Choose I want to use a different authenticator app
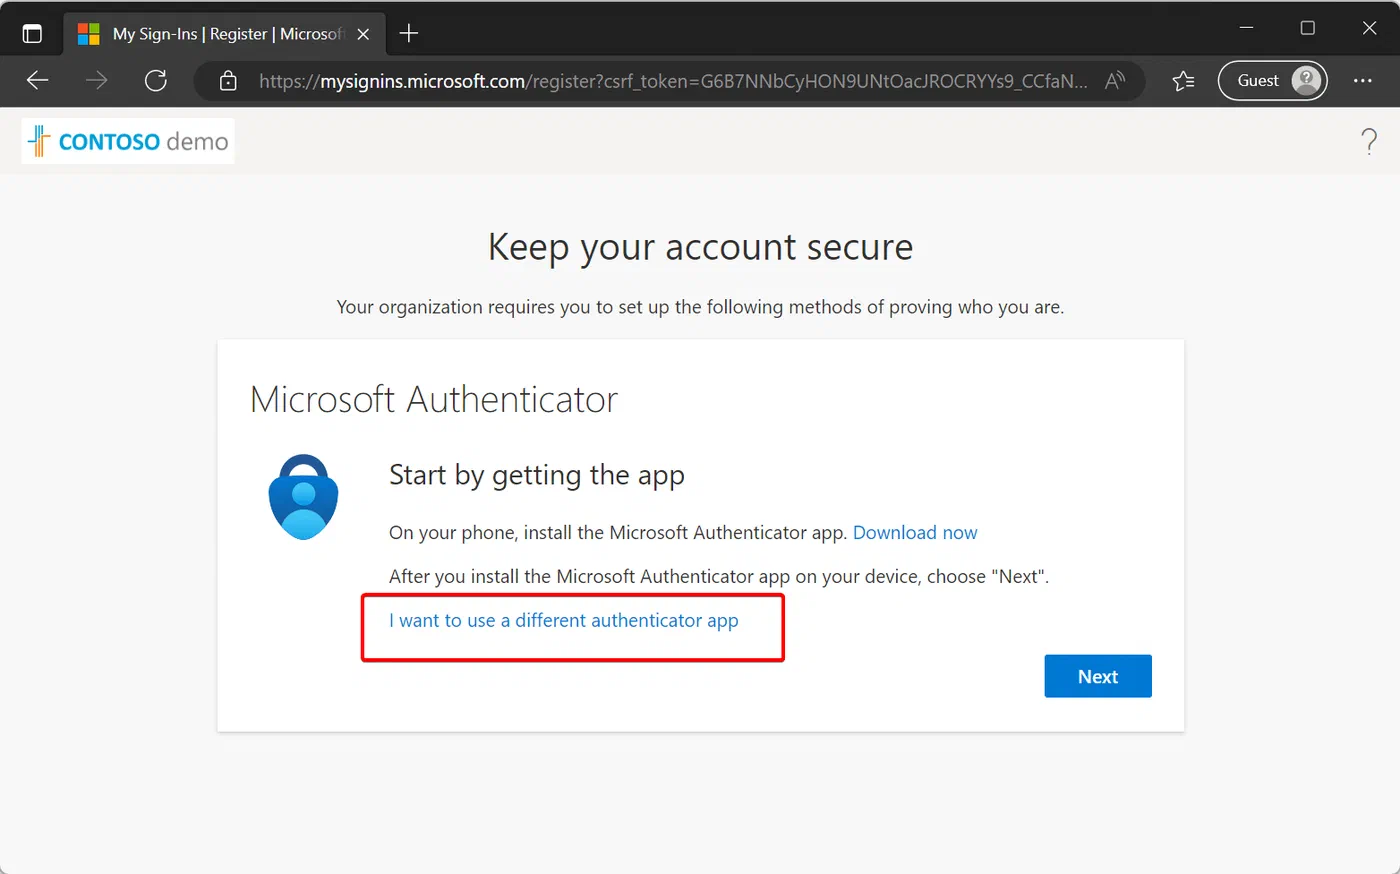 [x=564, y=621]
